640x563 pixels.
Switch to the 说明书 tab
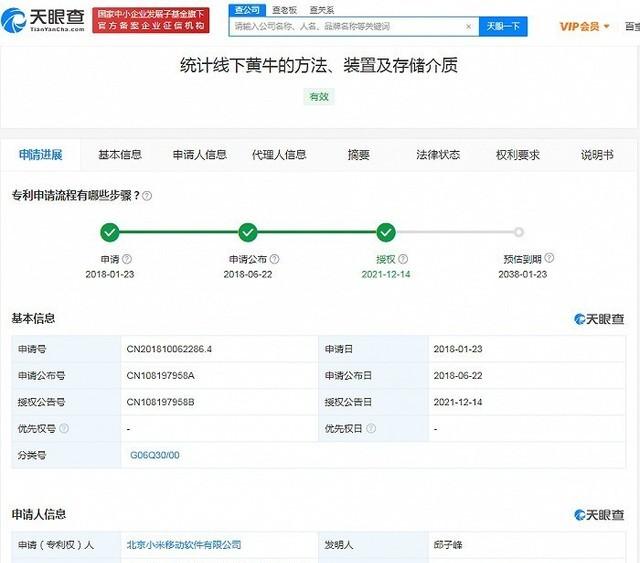[597, 155]
